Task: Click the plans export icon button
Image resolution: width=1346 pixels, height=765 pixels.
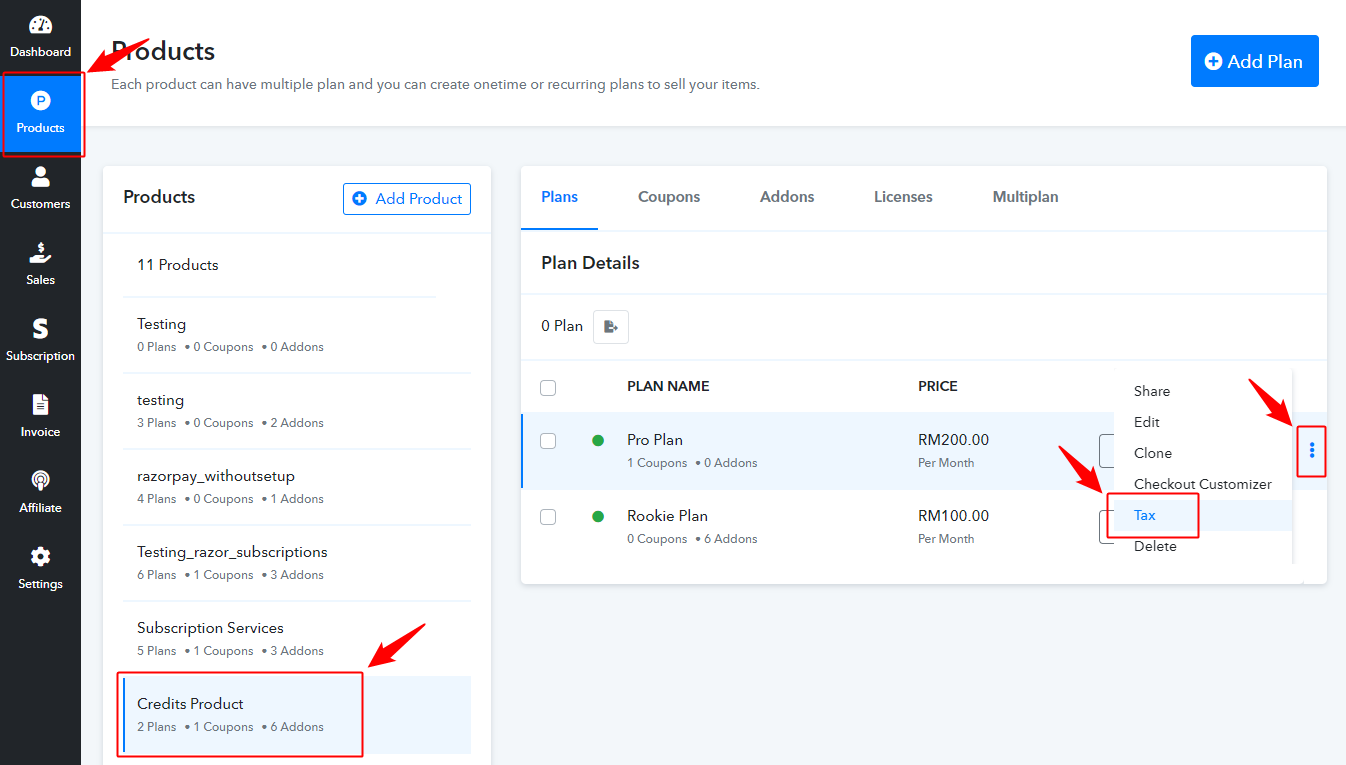Action: click(611, 326)
